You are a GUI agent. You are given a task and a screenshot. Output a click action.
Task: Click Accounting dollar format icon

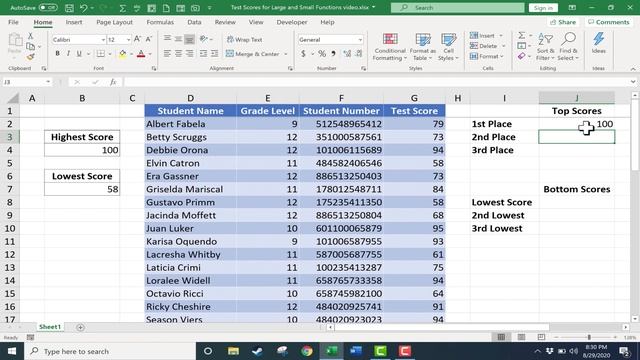click(303, 53)
